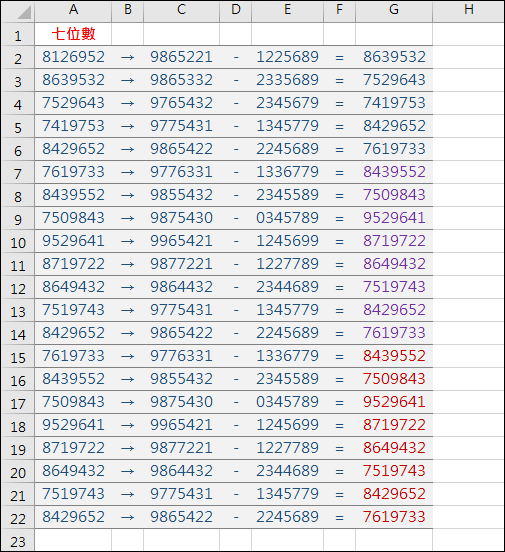
Task: Click cell E3 containing 2335689
Action: 287,80
